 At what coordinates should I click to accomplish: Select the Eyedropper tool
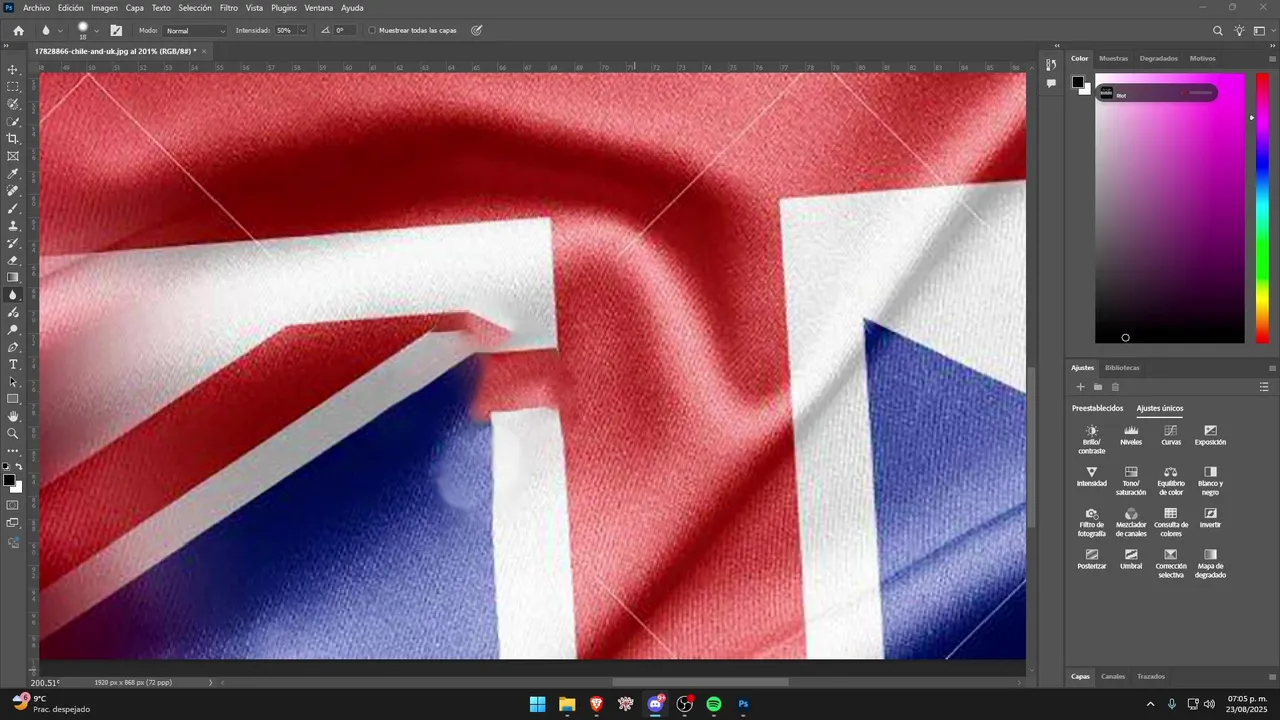click(x=13, y=174)
